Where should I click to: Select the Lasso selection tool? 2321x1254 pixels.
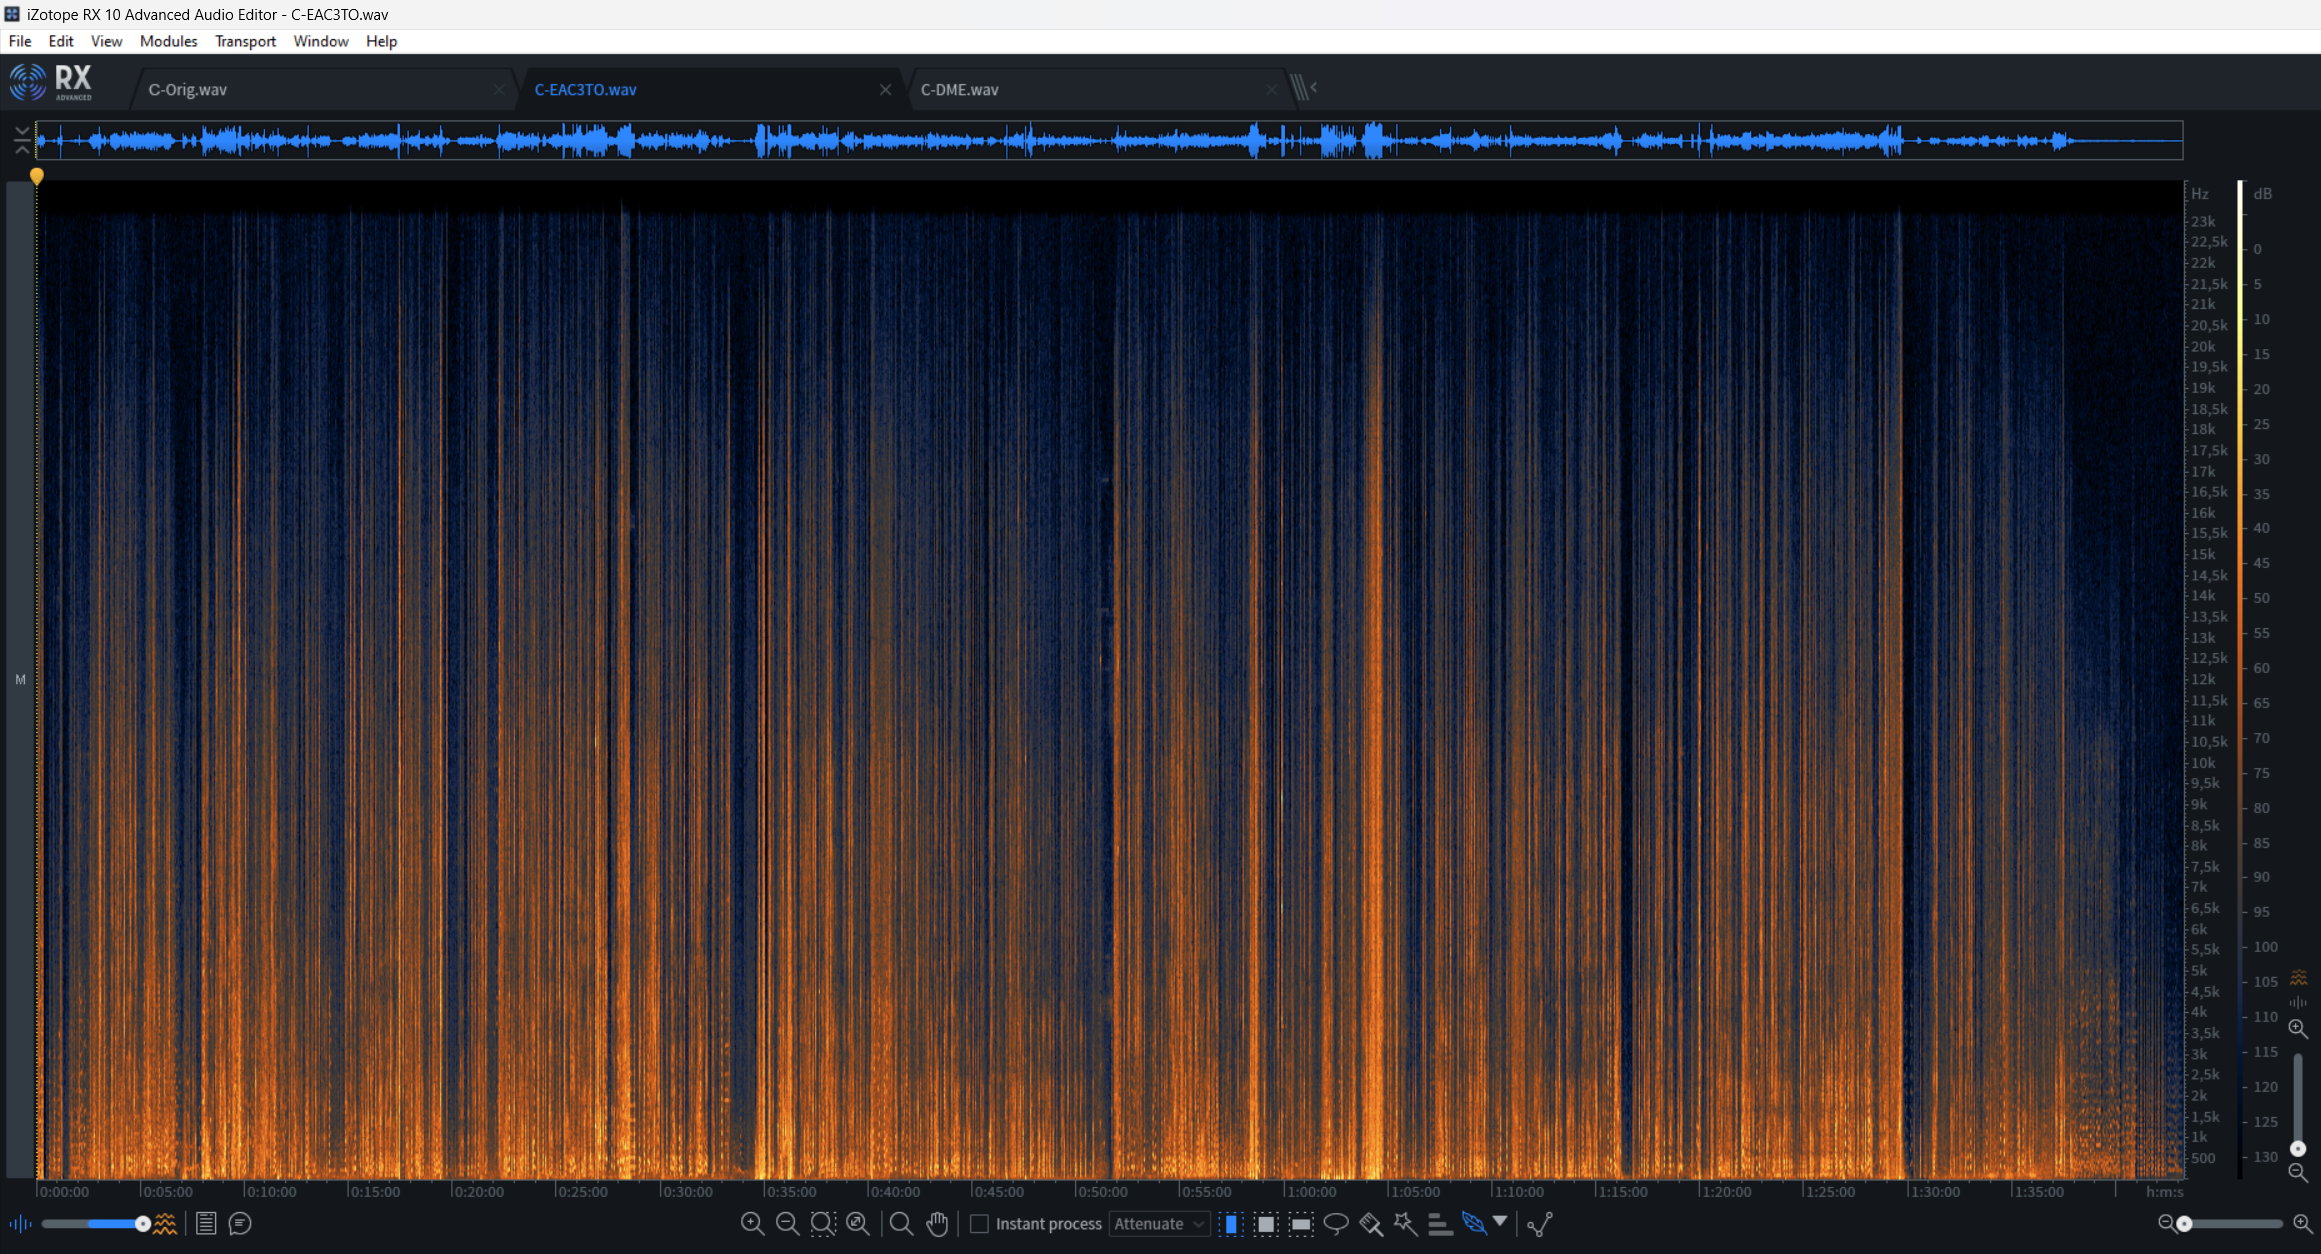(x=1336, y=1223)
